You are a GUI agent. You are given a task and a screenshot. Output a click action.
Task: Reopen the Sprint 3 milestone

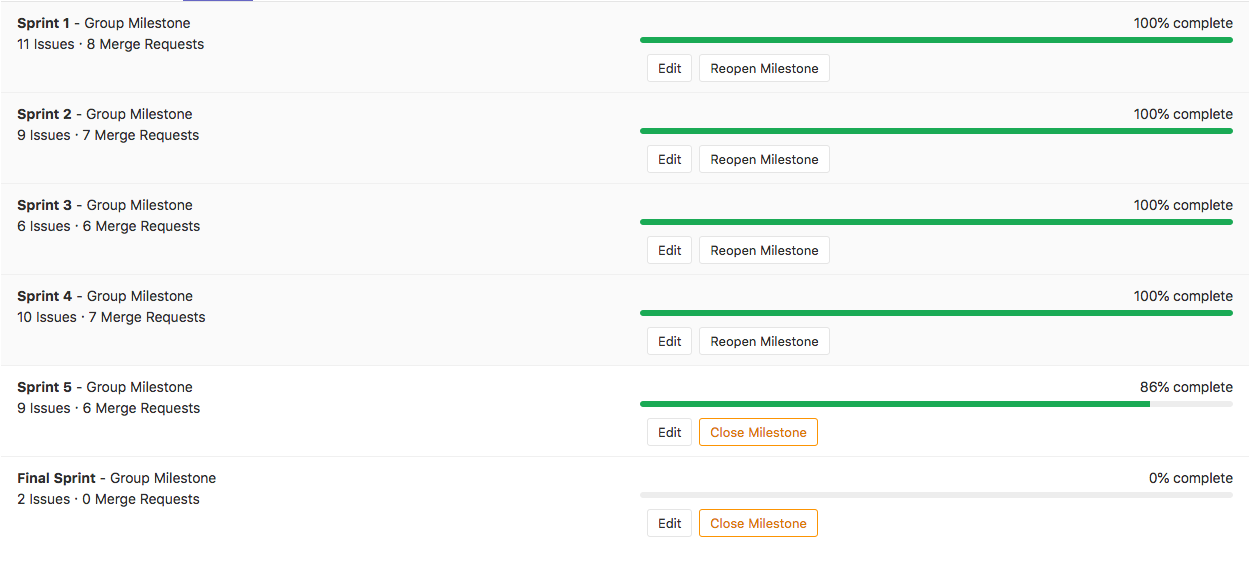(764, 251)
